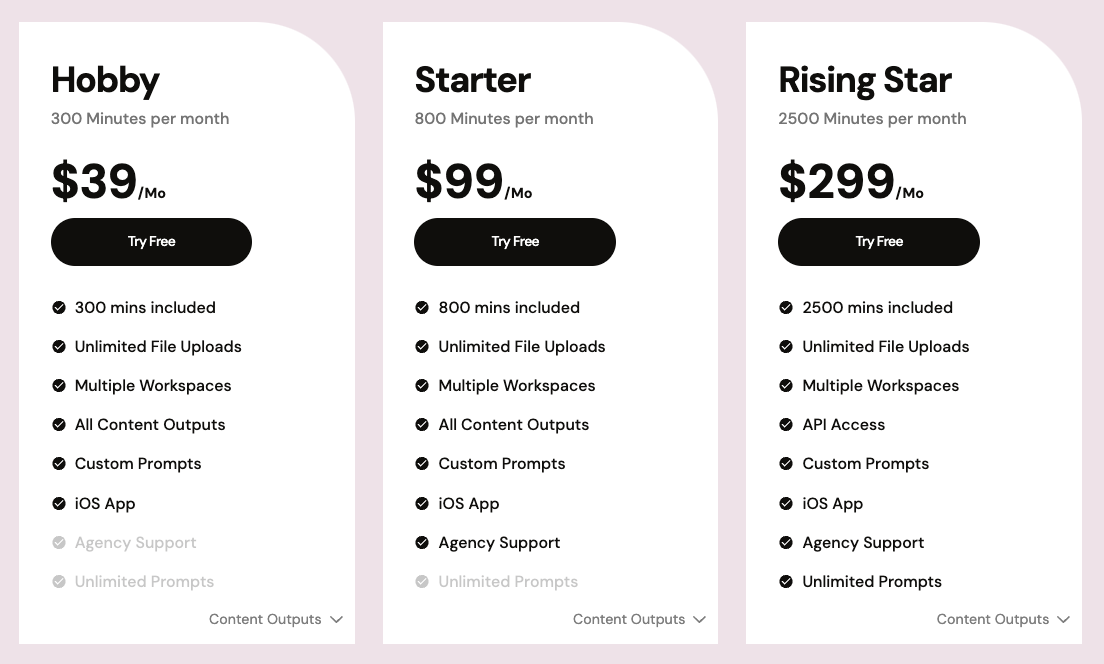Click the checkmark beside Custom Prompts in Rising Star
The height and width of the screenshot is (664, 1104).
pos(787,464)
